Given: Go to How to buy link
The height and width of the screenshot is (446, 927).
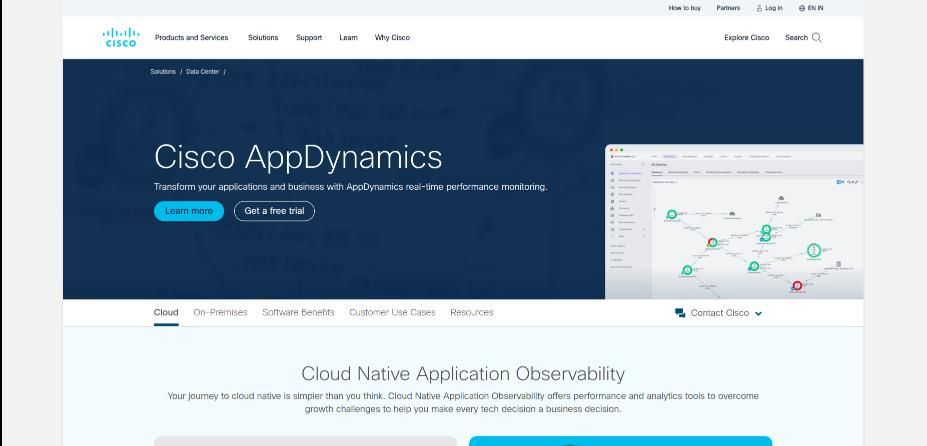Looking at the screenshot, I should [685, 8].
